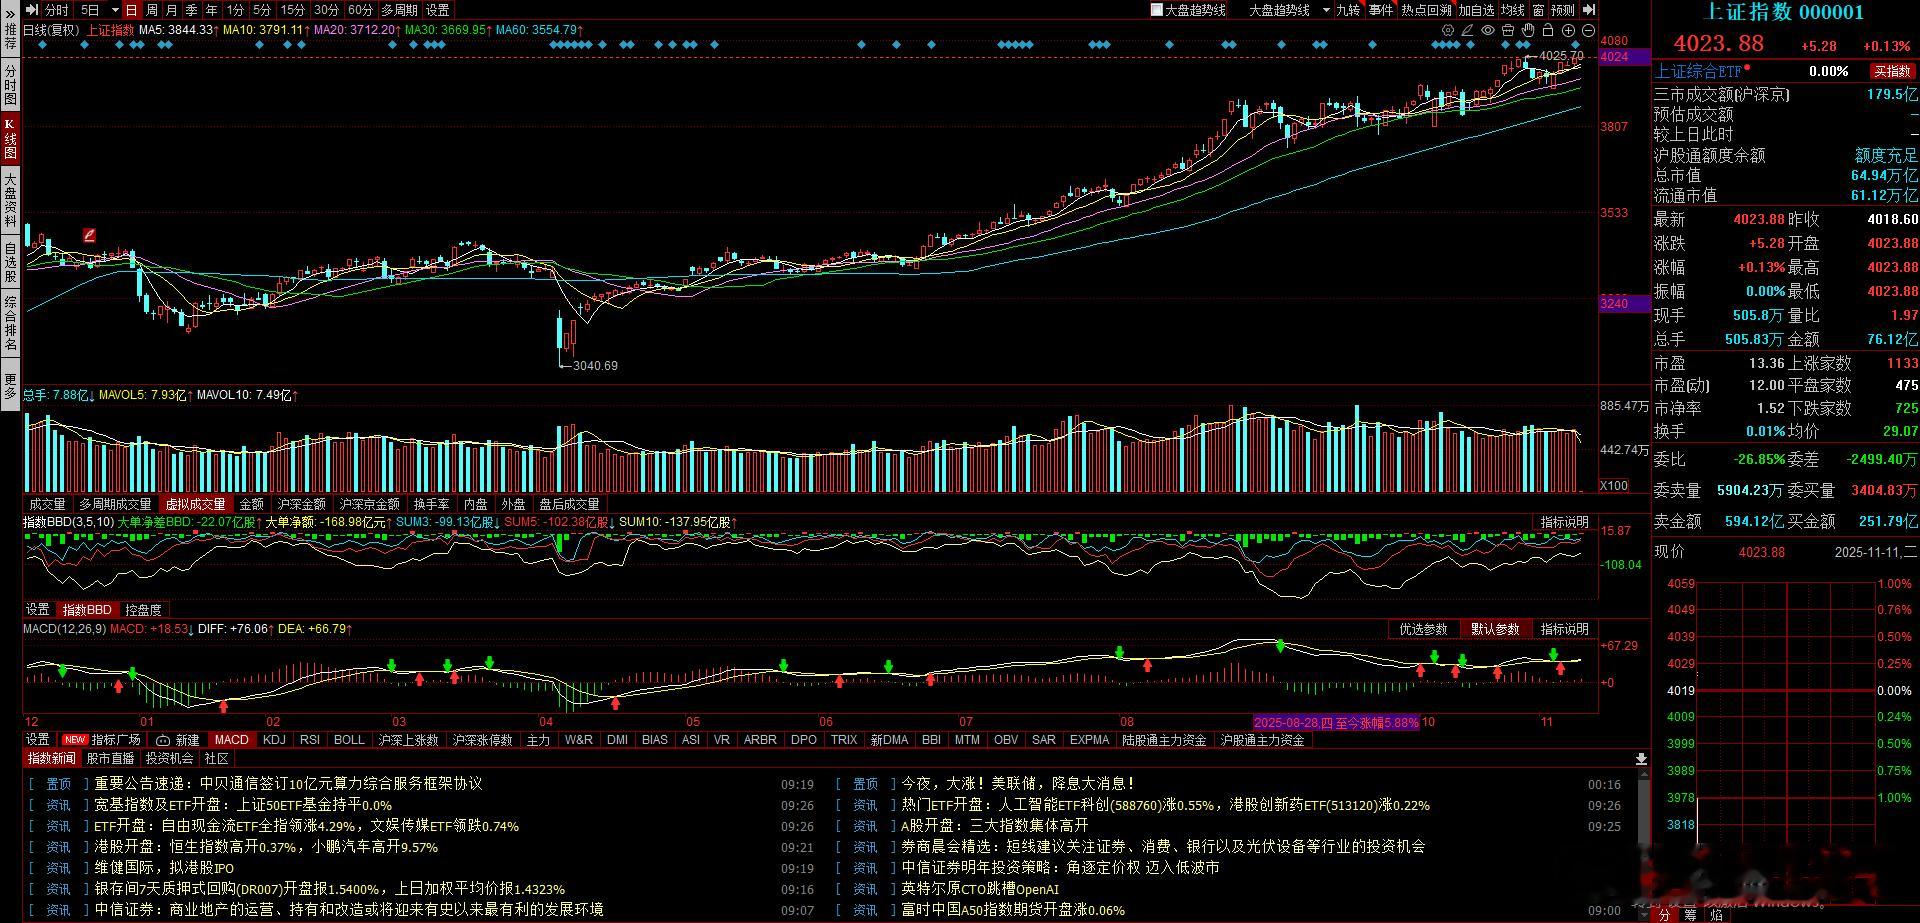Switch volume panel to 换手率 tab
The height and width of the screenshot is (923, 1920).
[431, 504]
